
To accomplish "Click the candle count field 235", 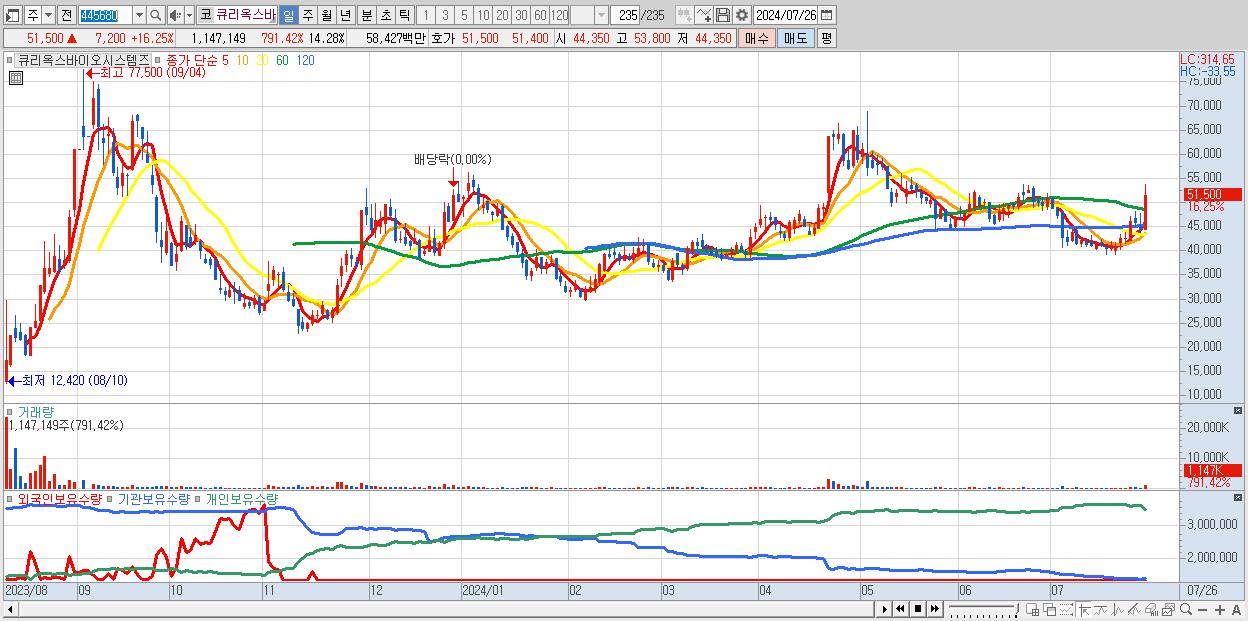I will [x=626, y=15].
